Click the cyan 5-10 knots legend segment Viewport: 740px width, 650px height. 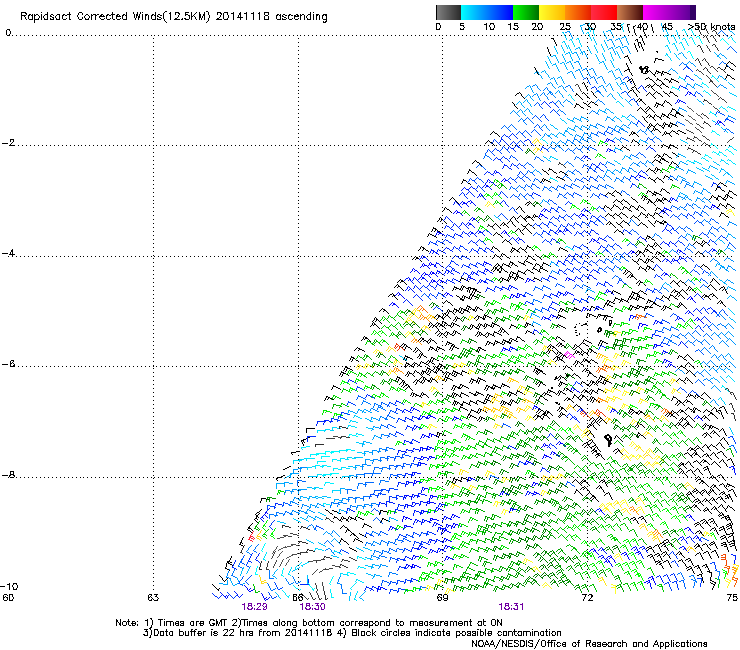(474, 12)
